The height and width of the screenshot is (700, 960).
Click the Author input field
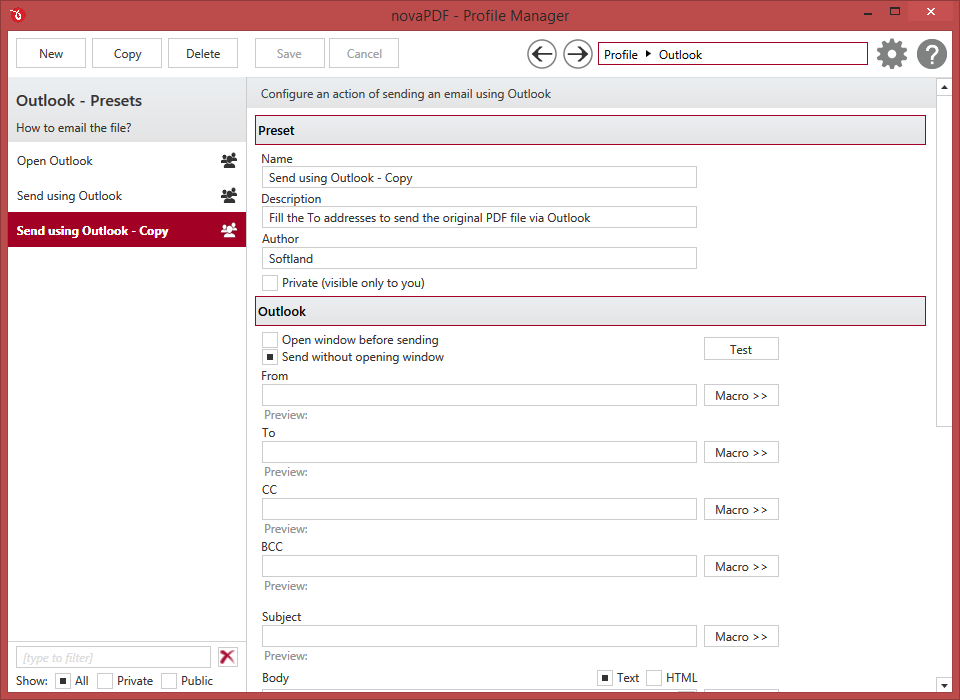coord(479,258)
